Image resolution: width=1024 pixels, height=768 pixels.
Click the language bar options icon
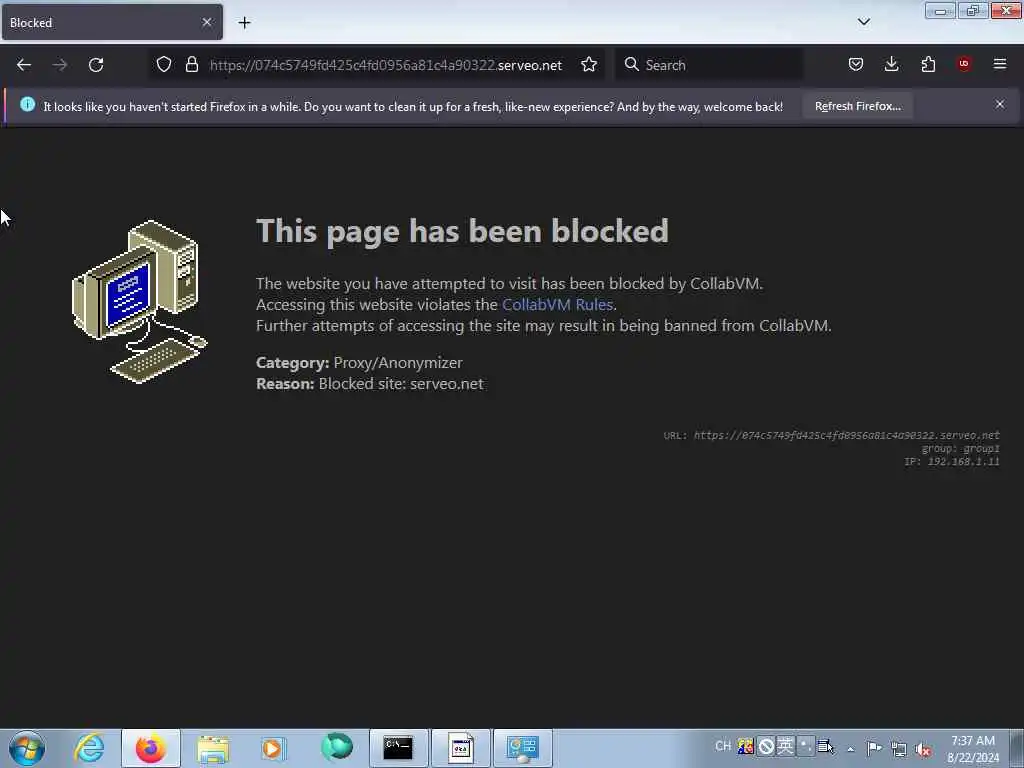pyautogui.click(x=826, y=746)
